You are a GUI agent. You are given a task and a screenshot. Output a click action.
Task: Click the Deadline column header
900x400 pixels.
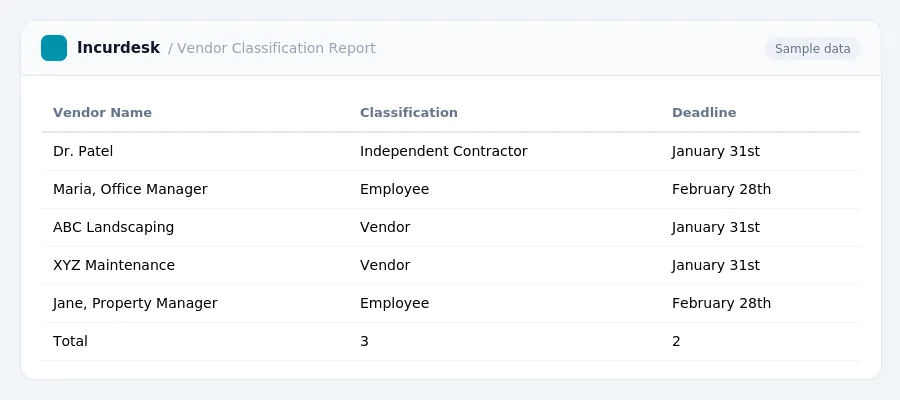704,112
